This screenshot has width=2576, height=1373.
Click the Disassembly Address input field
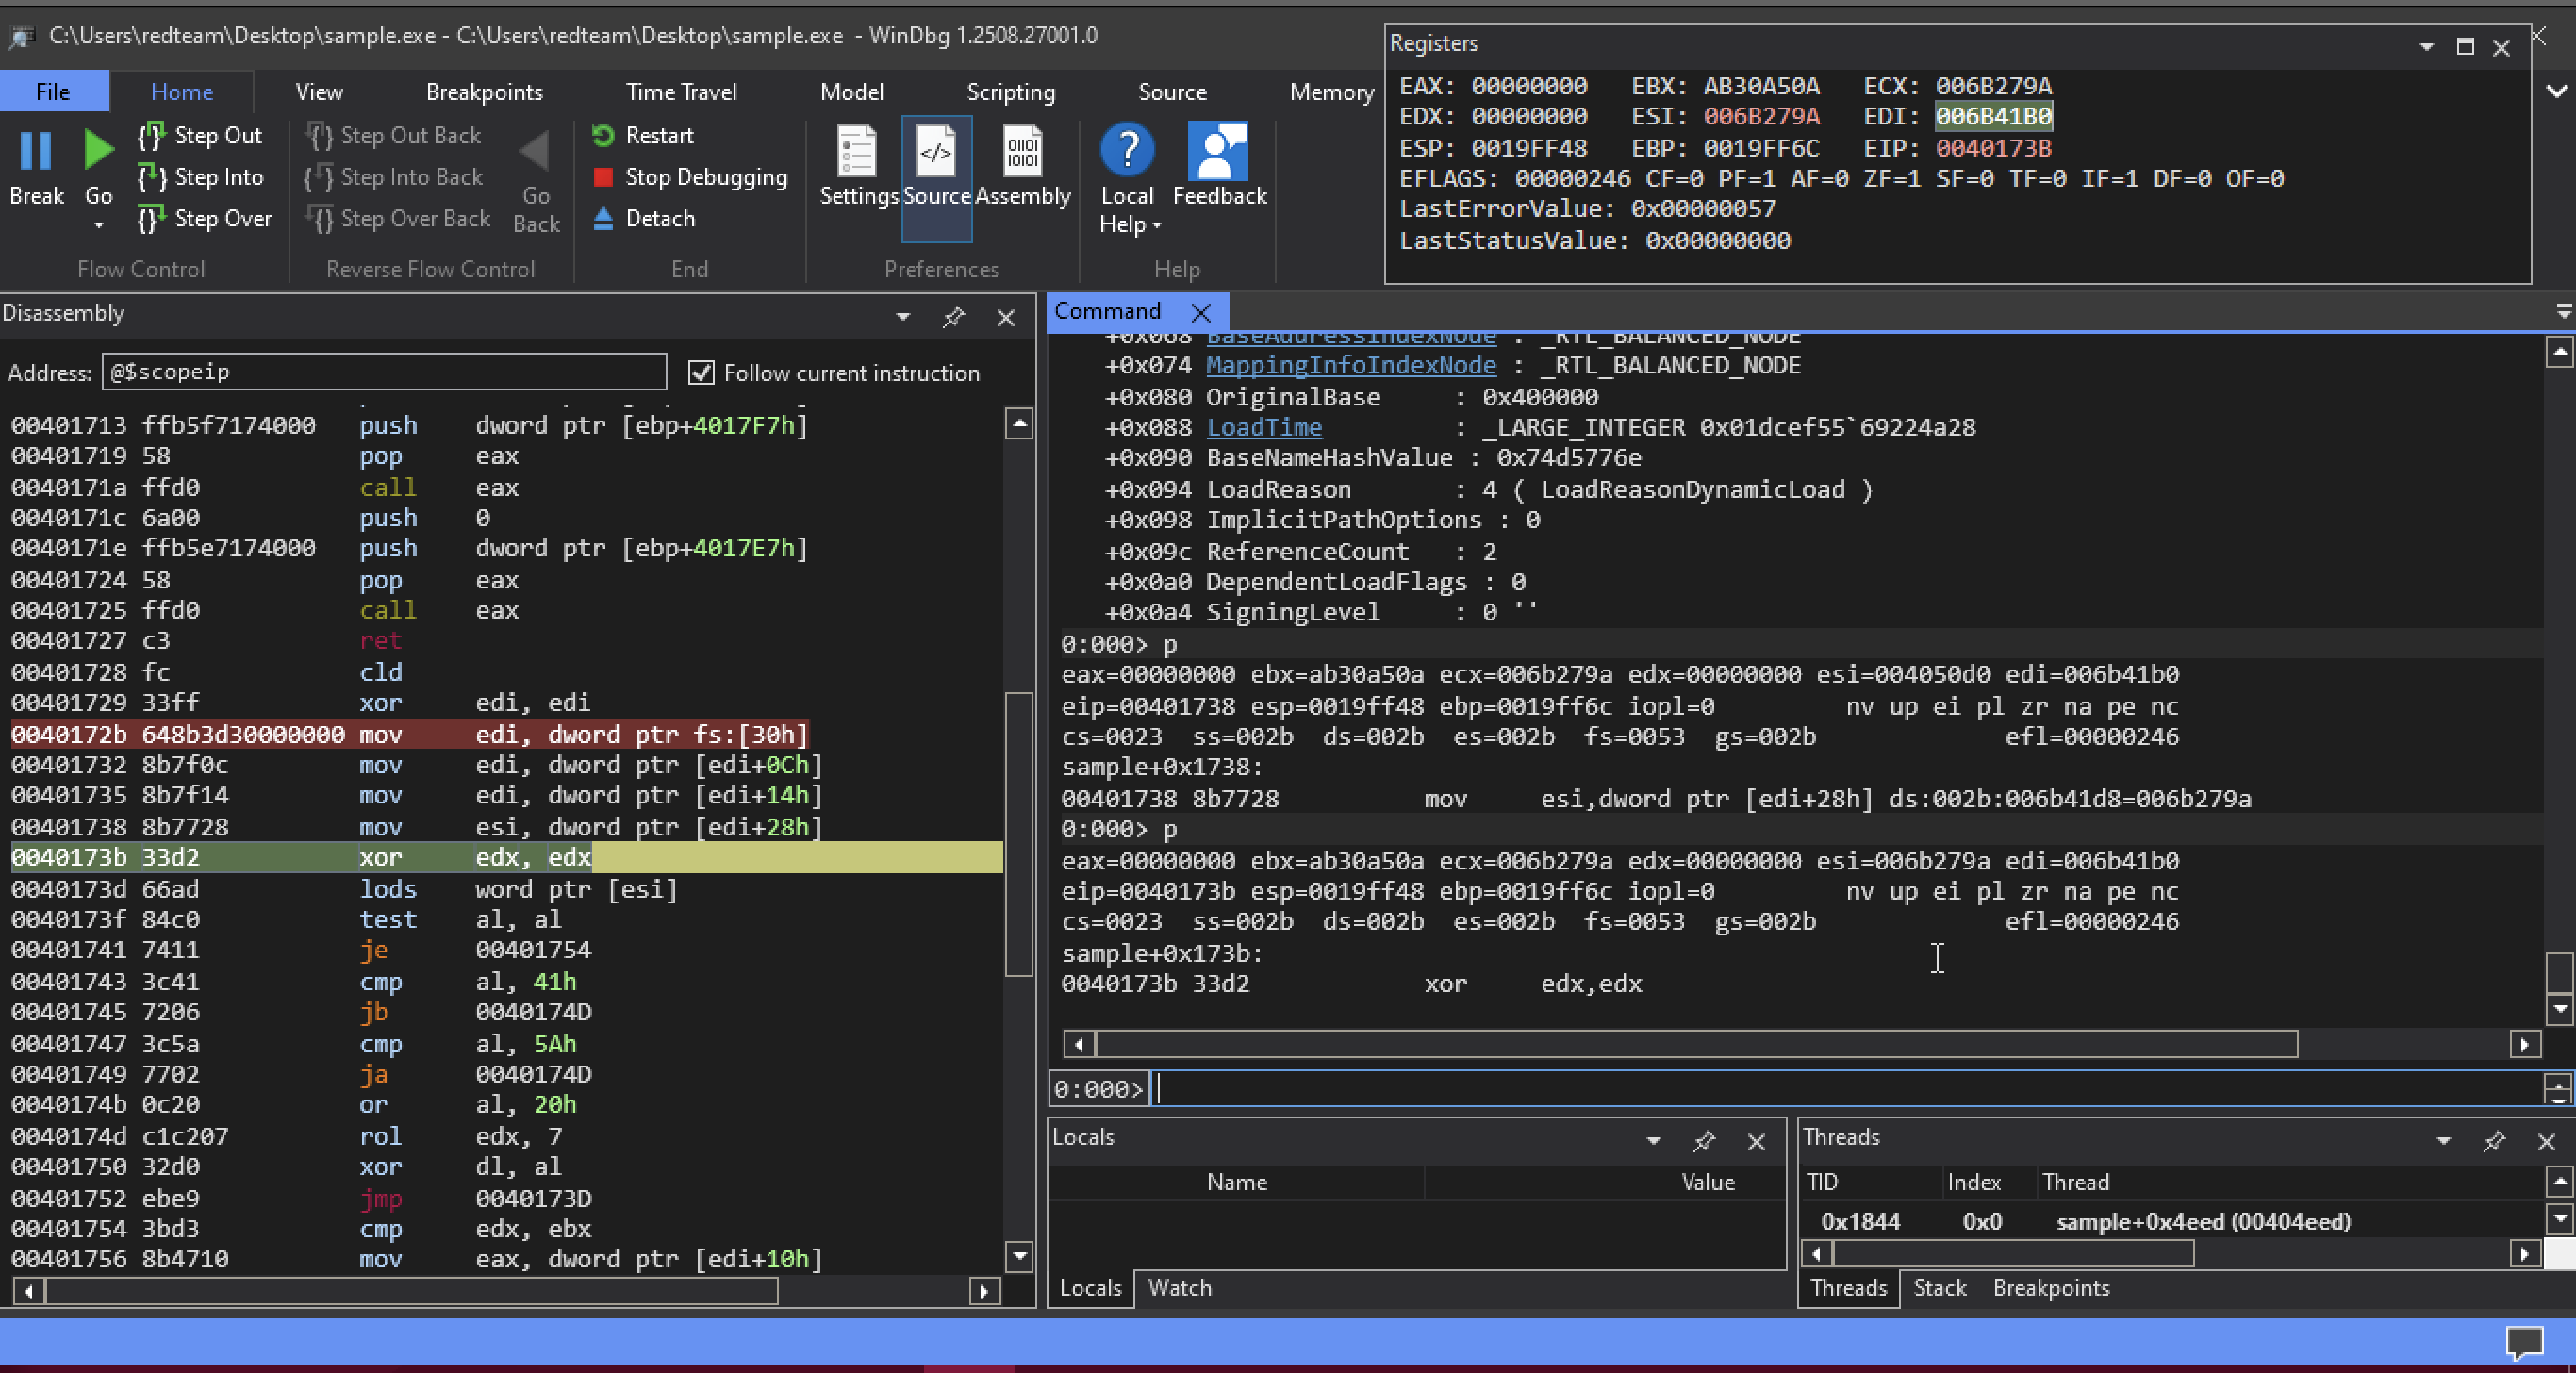384,372
